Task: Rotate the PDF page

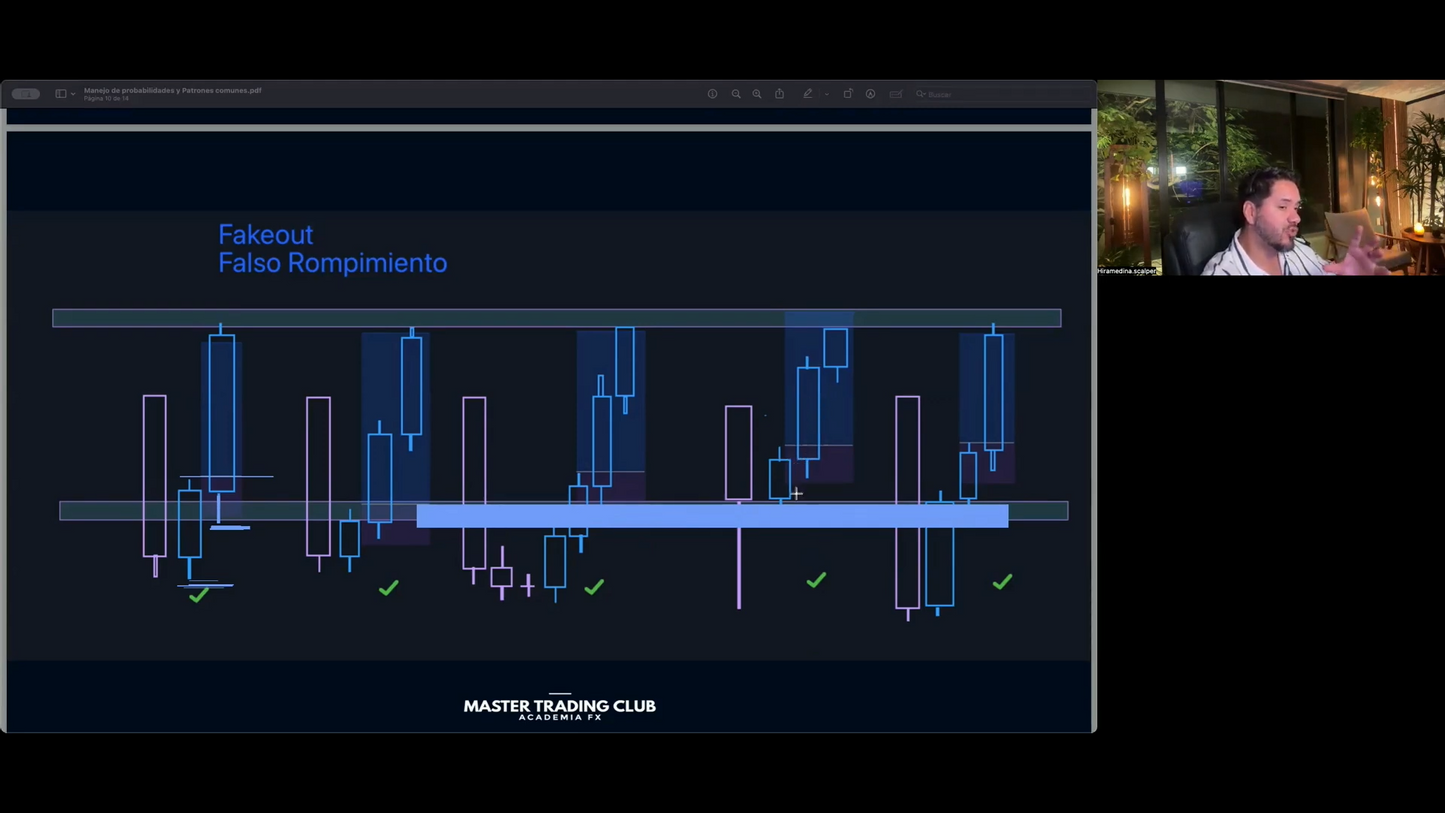Action: 848,94
